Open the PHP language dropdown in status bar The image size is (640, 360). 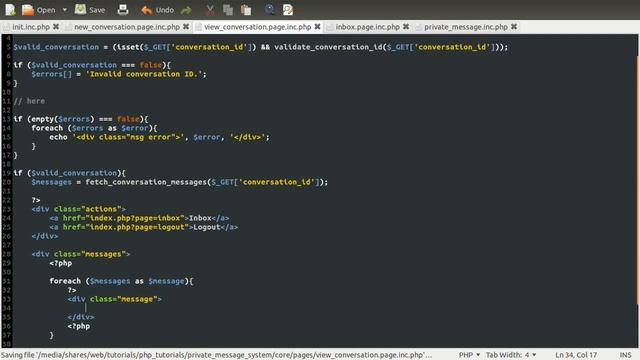[469, 355]
